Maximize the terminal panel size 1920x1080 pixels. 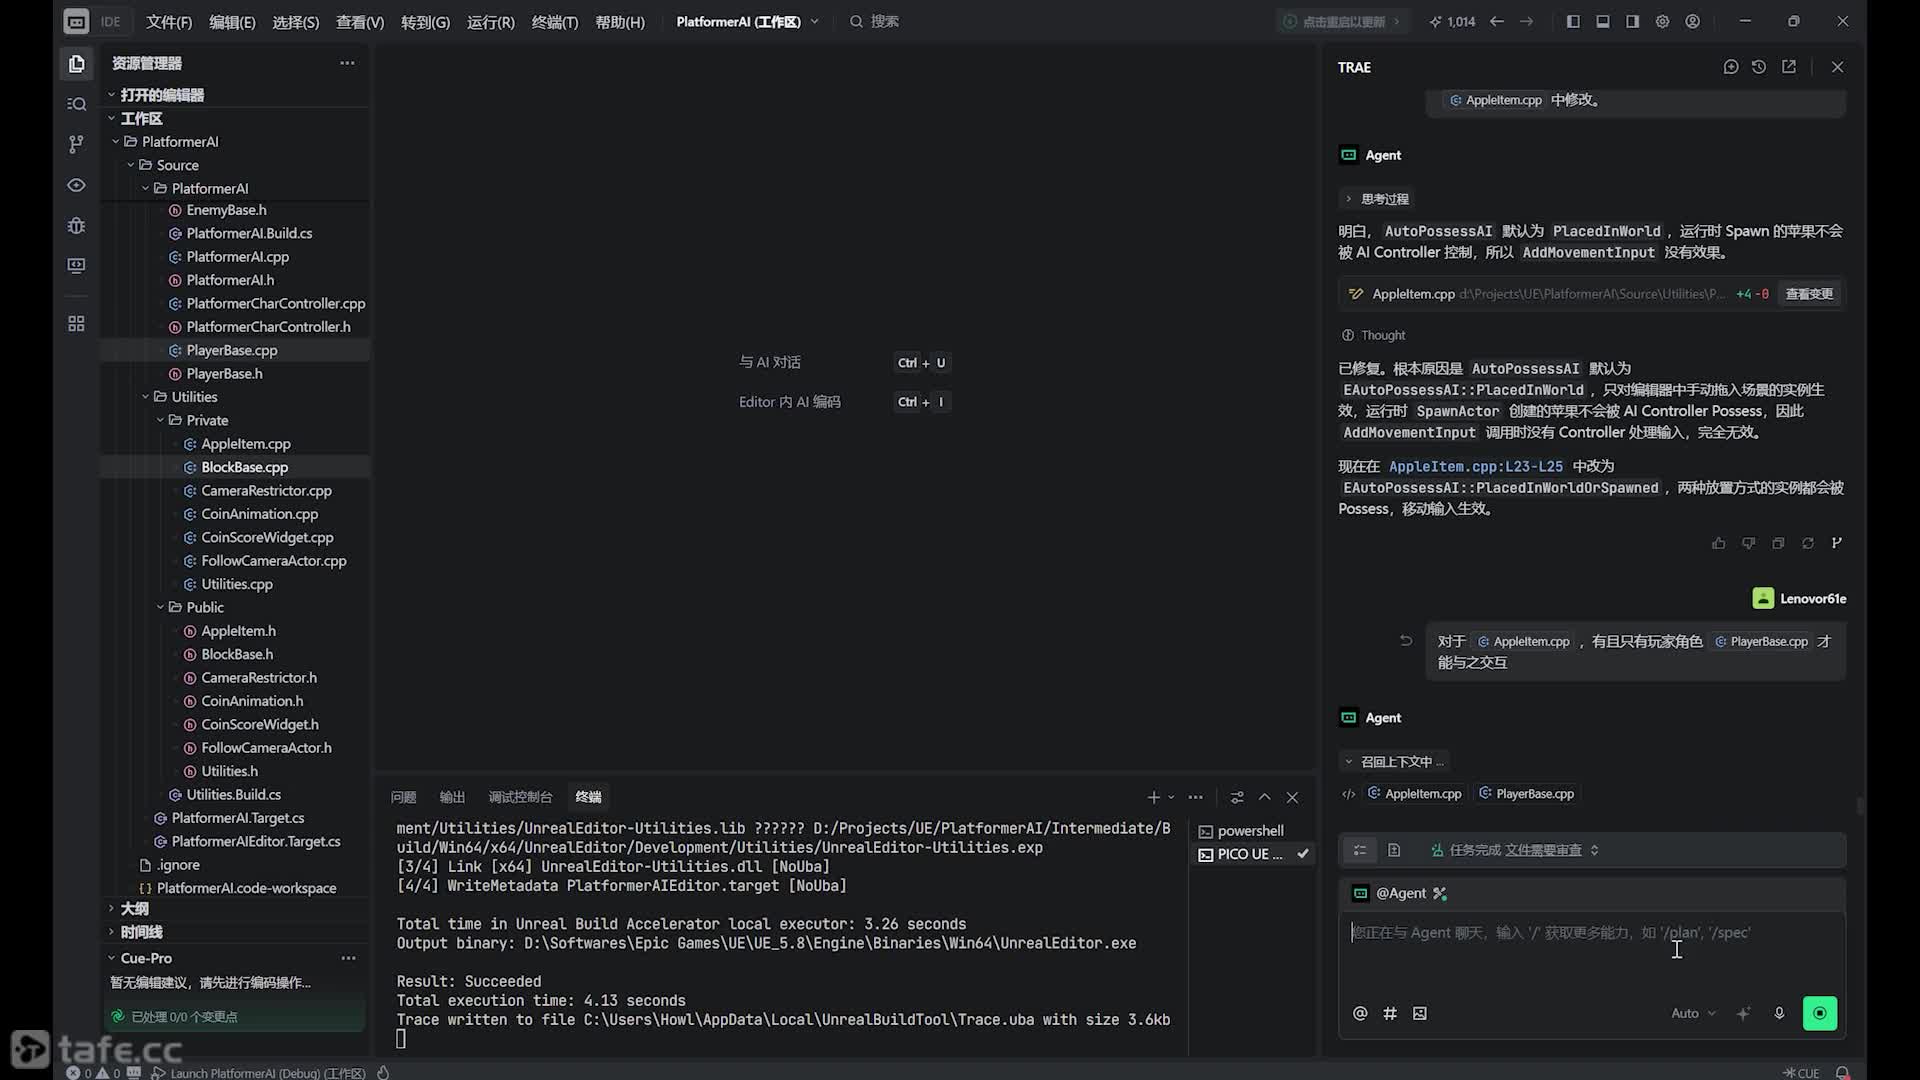[x=1265, y=797]
